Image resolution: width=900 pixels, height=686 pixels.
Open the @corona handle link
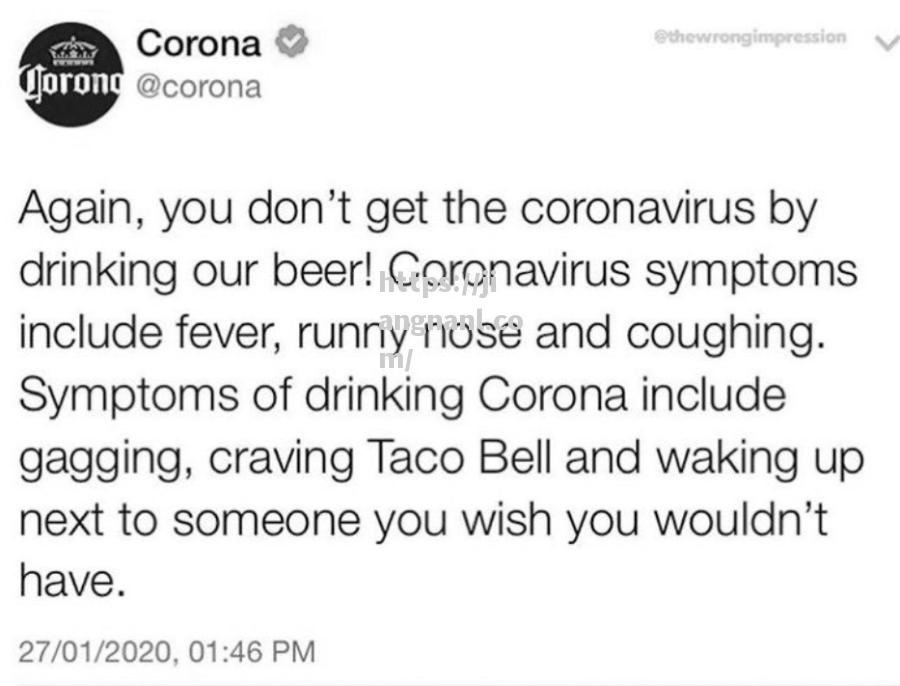click(x=199, y=87)
